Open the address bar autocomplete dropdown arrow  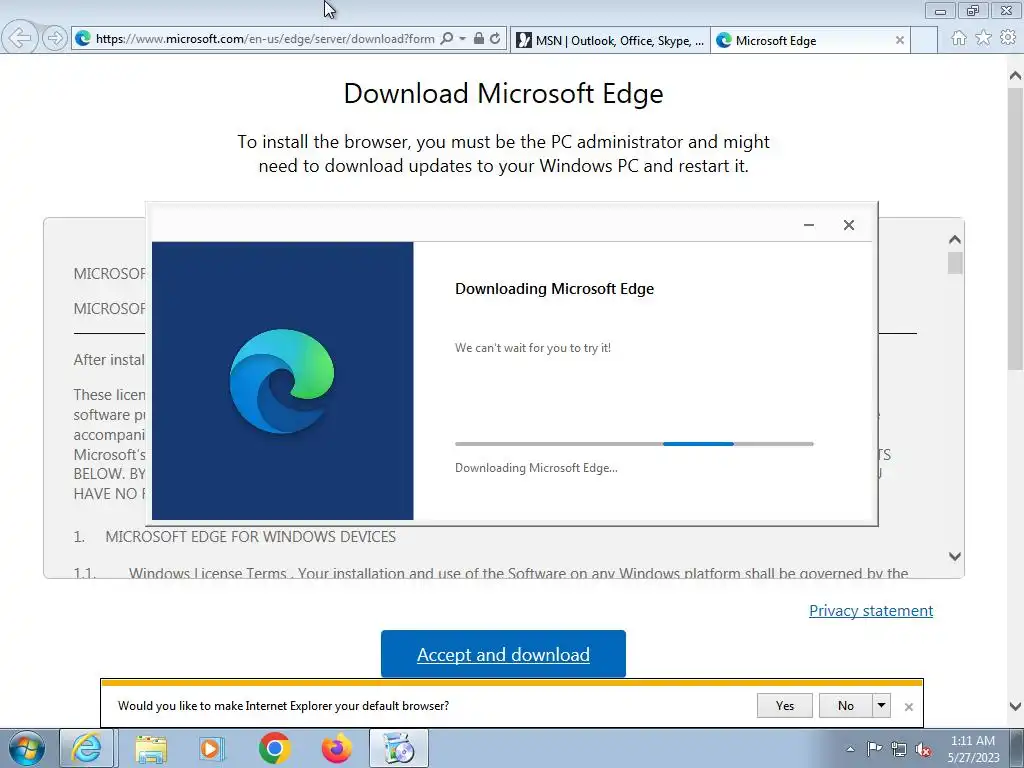[x=462, y=39]
